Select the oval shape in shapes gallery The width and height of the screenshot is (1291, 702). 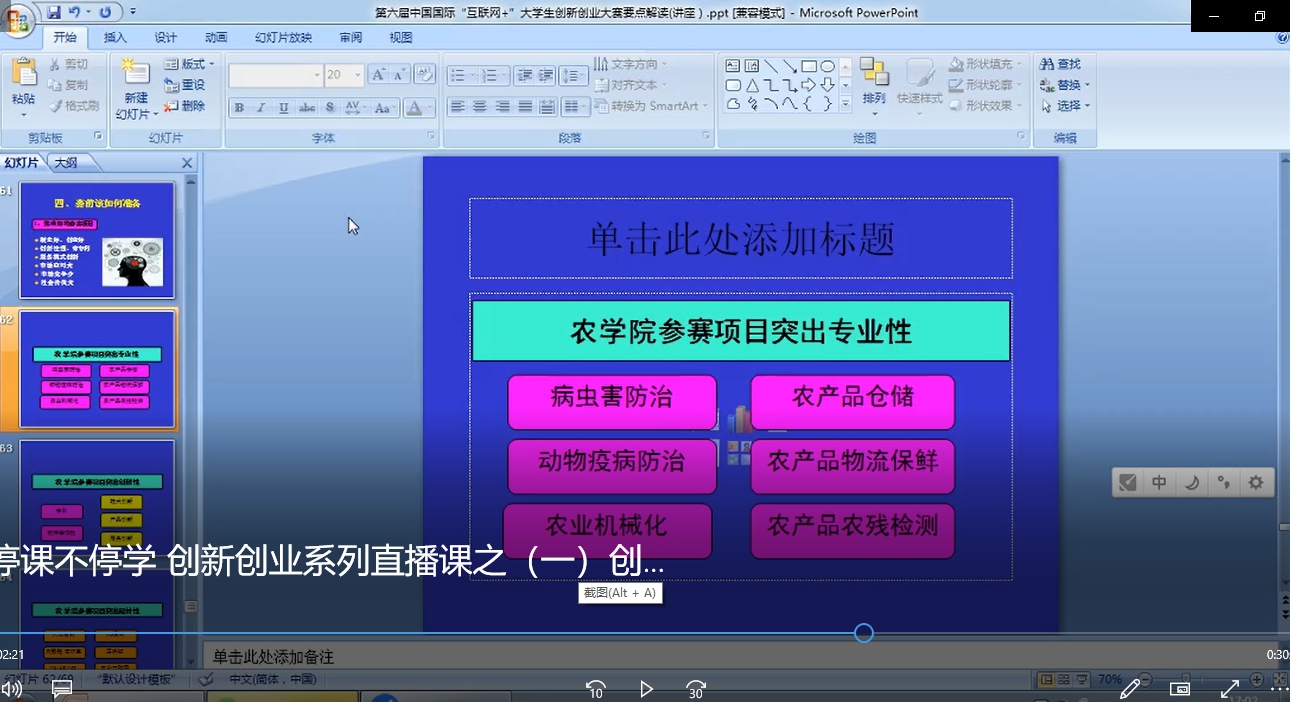coord(827,66)
